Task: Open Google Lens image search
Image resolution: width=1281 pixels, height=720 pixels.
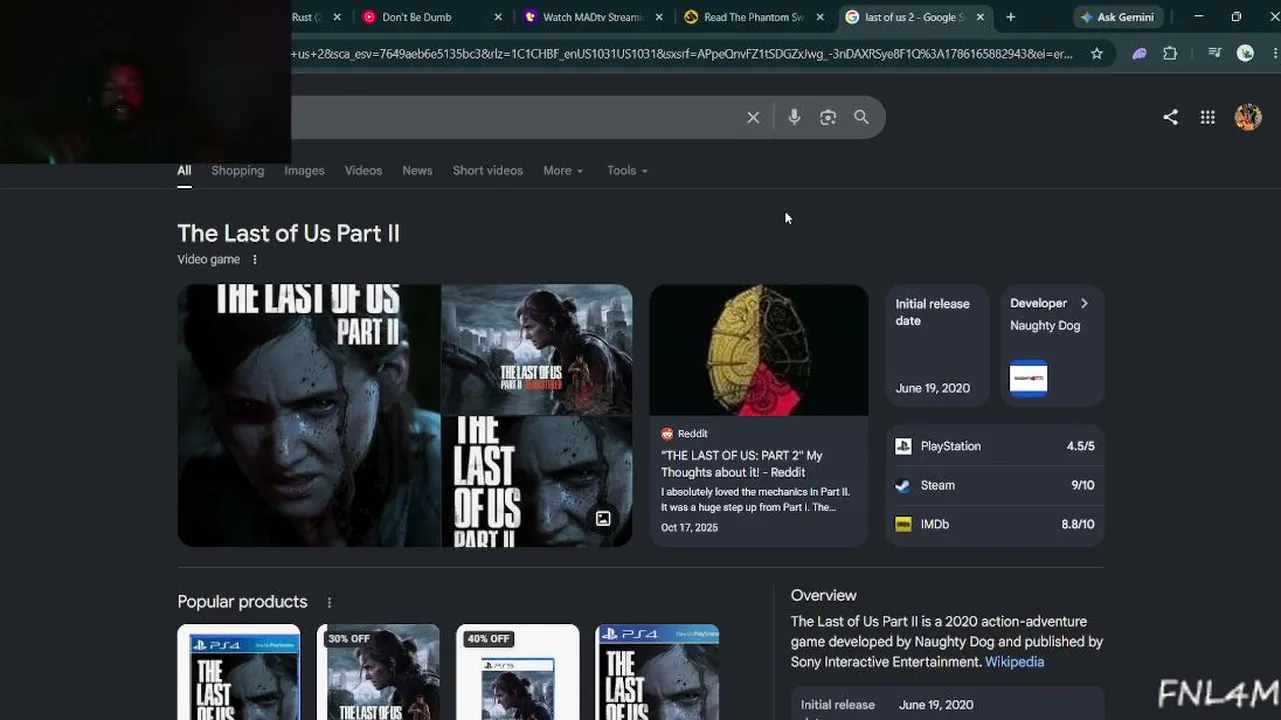Action: (x=828, y=117)
